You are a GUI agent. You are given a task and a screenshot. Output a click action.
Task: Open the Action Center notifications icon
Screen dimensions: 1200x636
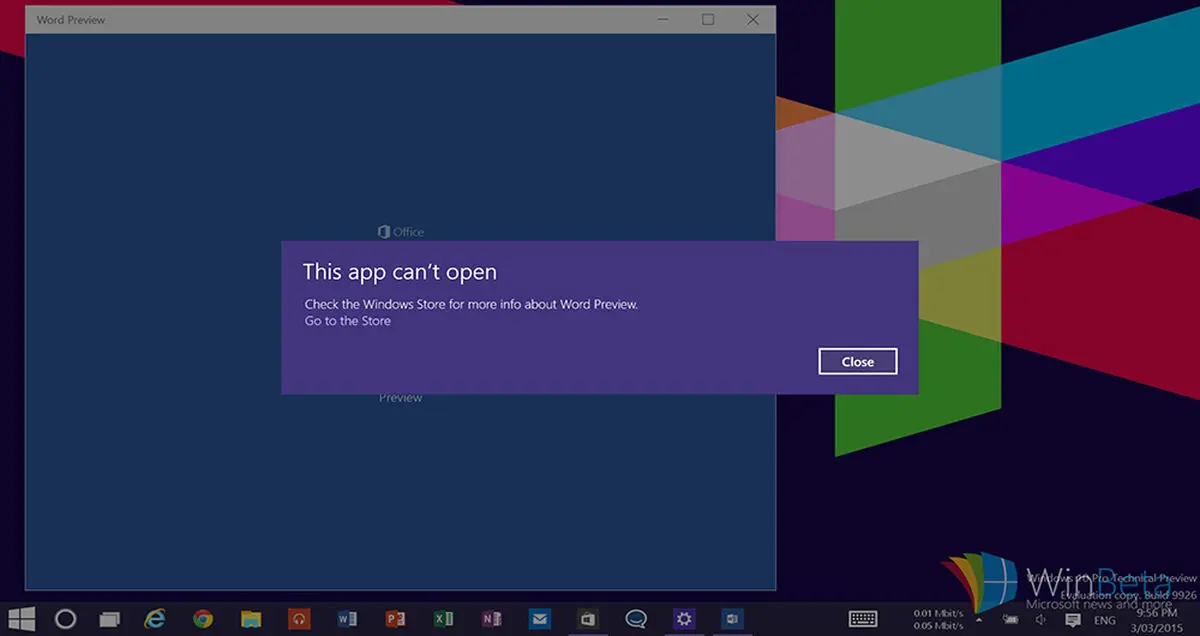(1073, 620)
